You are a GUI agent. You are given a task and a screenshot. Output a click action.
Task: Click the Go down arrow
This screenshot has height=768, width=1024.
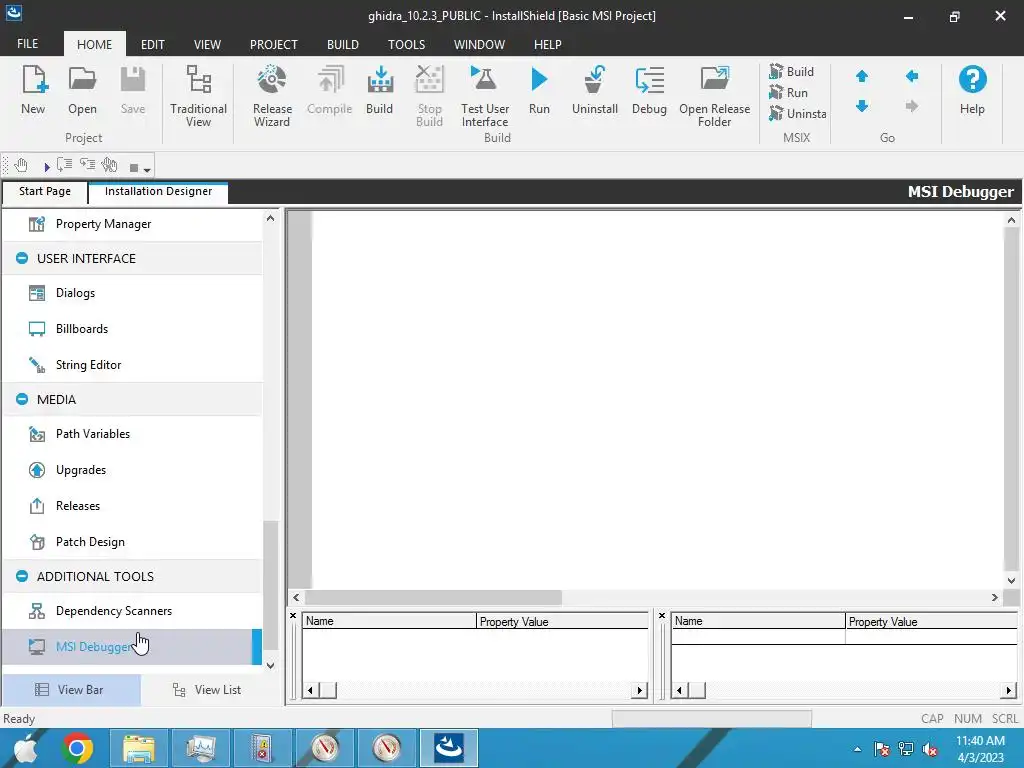tap(862, 106)
